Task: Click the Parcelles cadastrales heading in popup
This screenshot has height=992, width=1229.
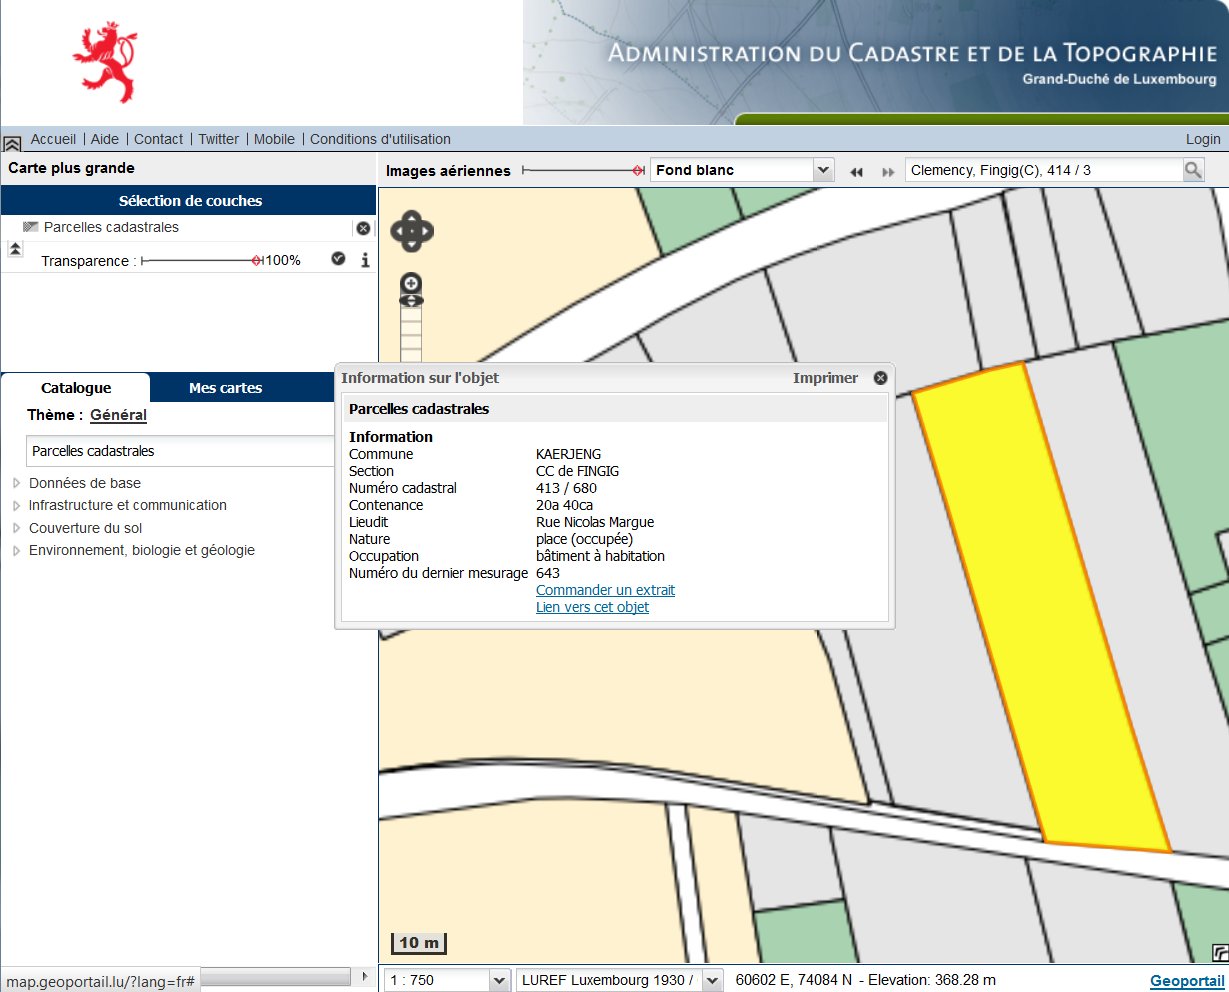Action: point(419,409)
